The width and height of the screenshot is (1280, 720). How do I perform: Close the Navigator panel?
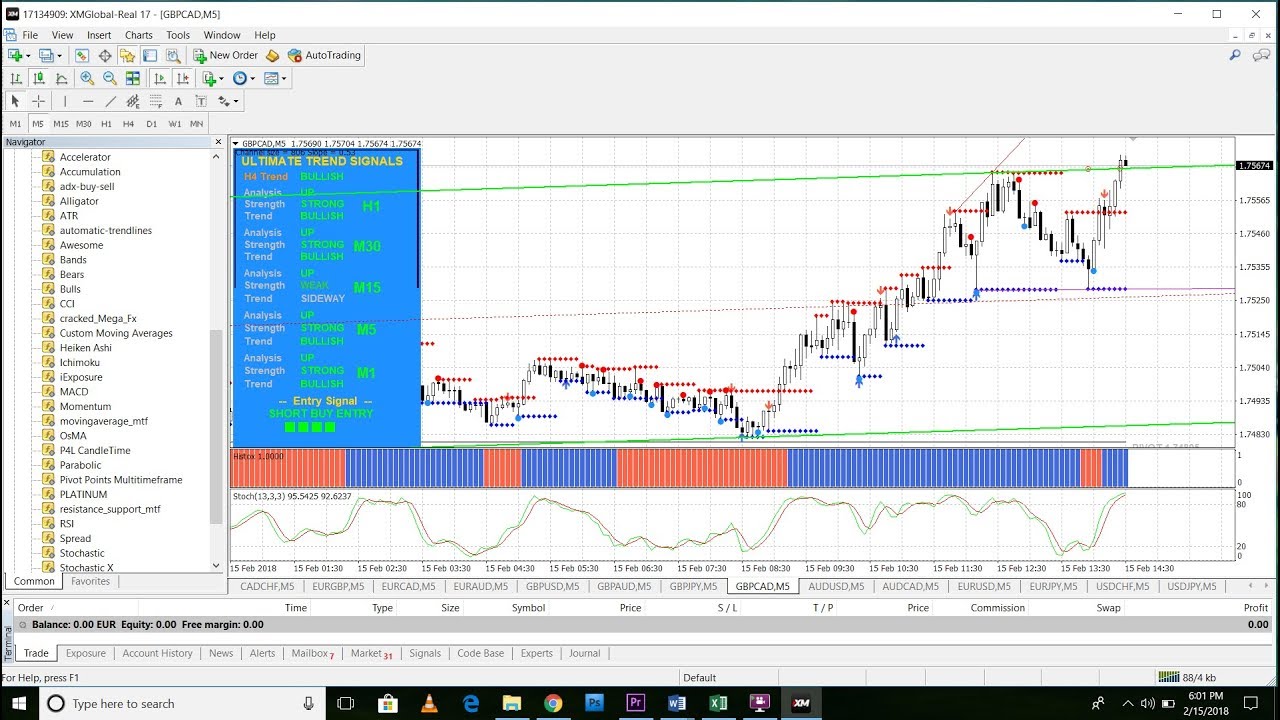(x=218, y=142)
